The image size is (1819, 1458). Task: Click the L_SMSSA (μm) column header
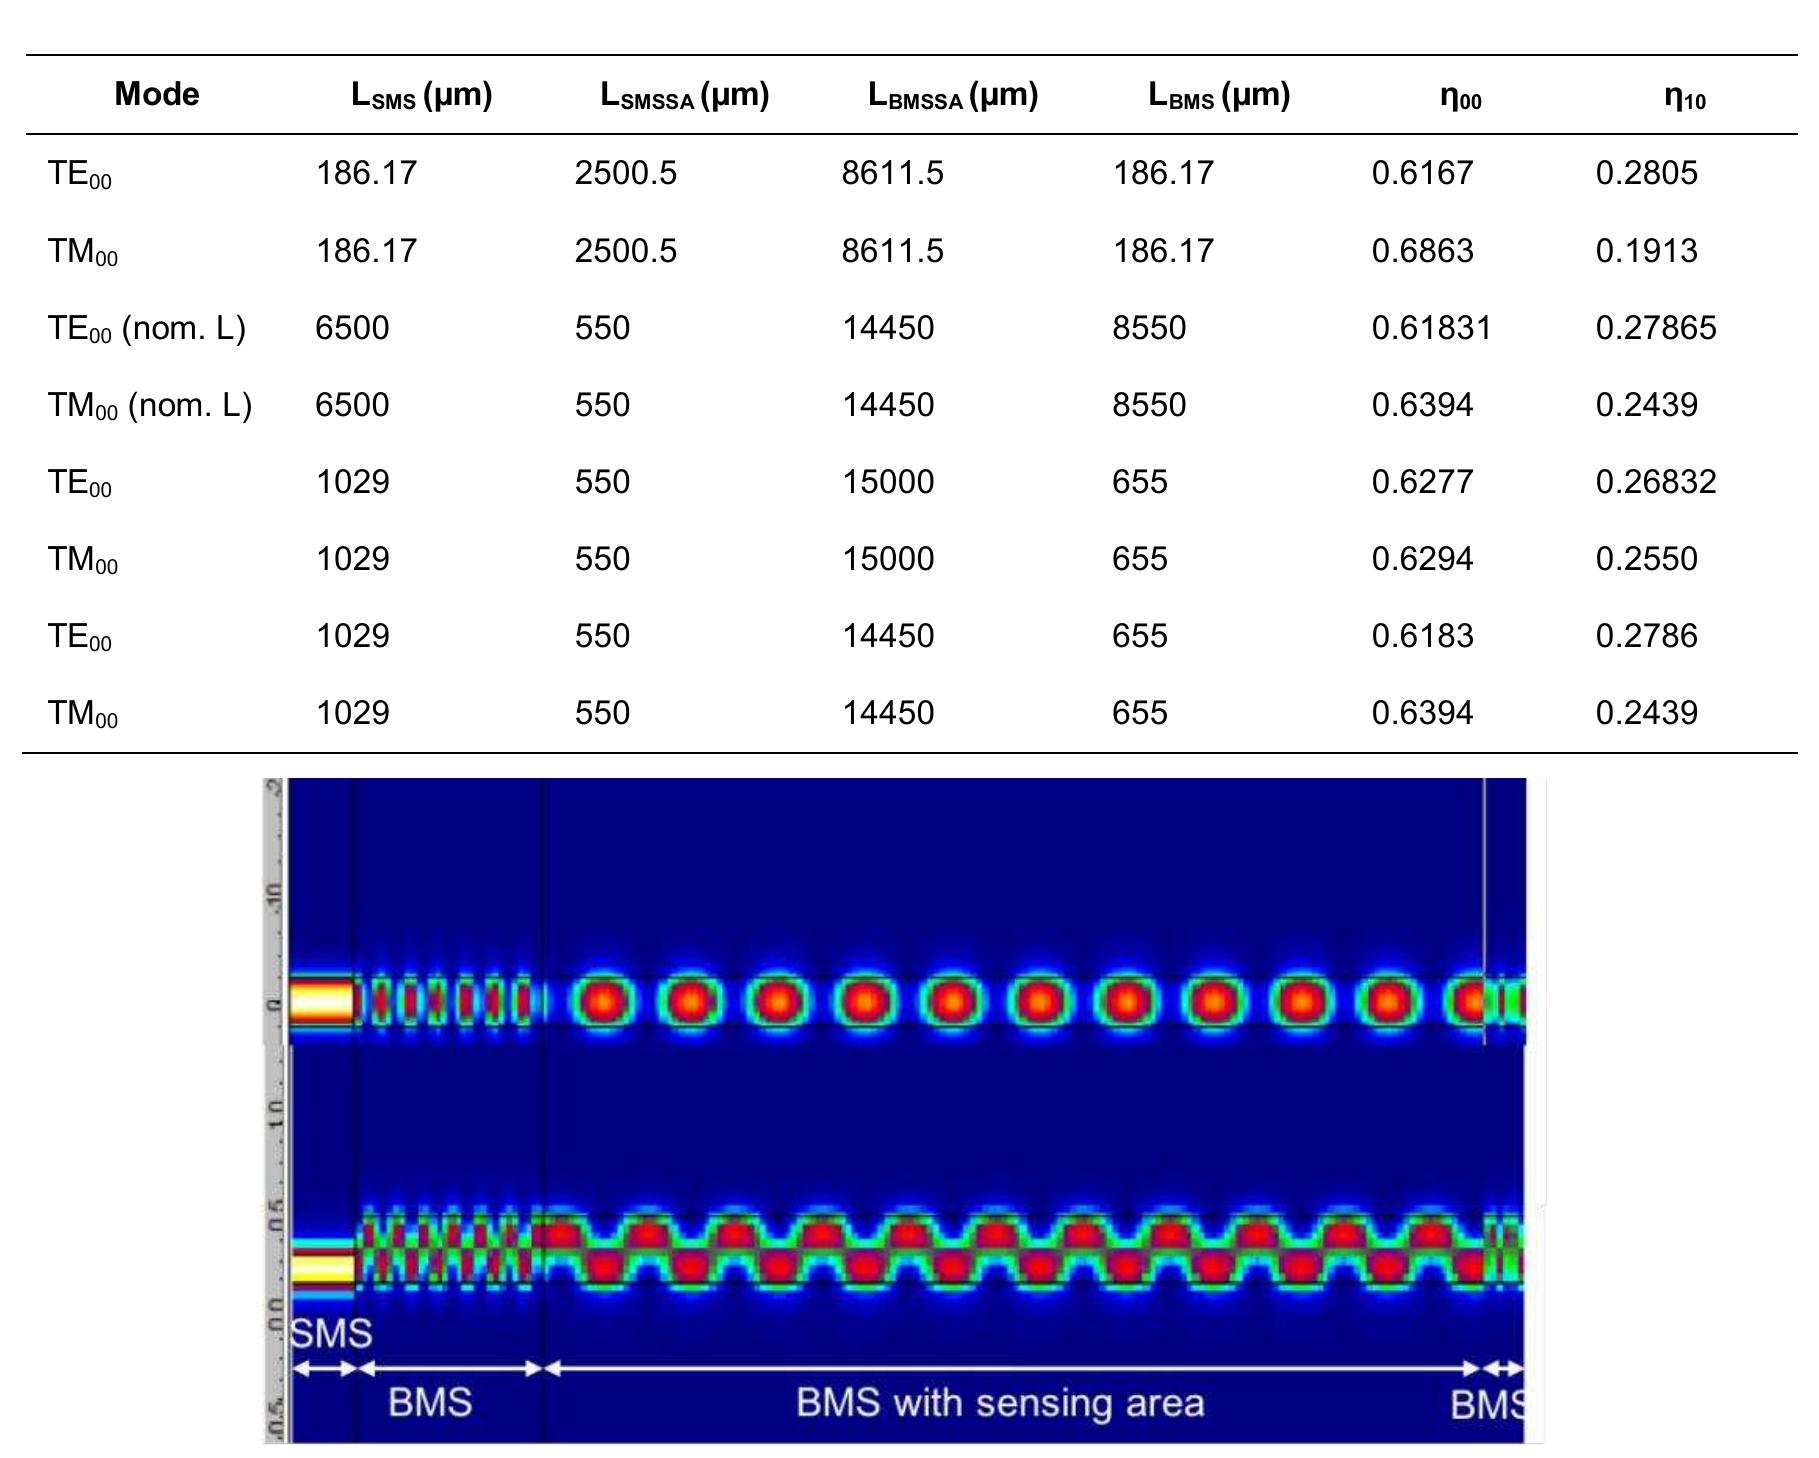(683, 94)
